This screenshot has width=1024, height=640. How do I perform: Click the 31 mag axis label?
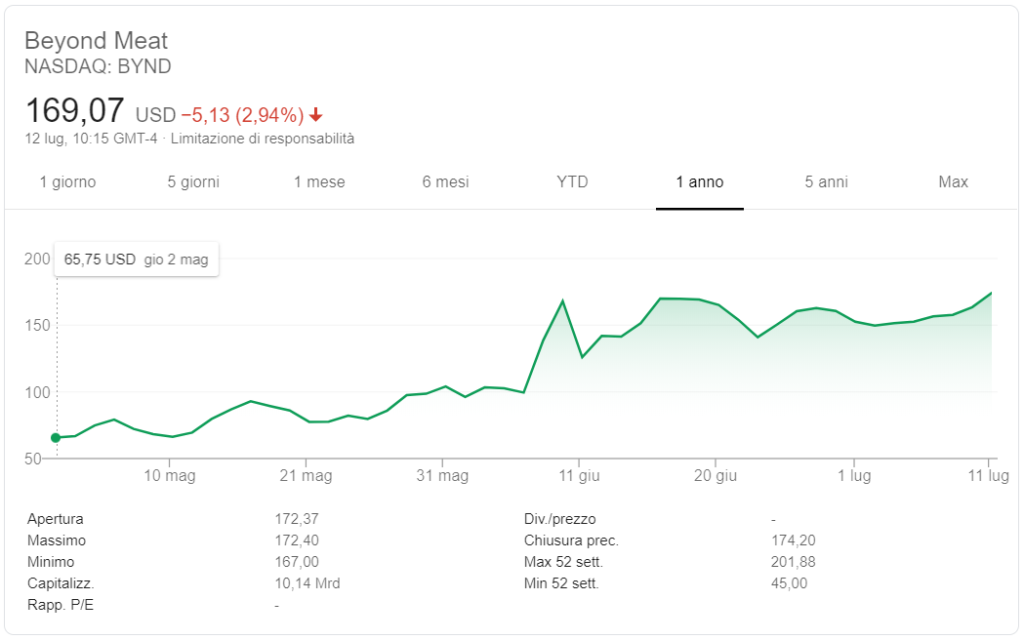coord(442,476)
